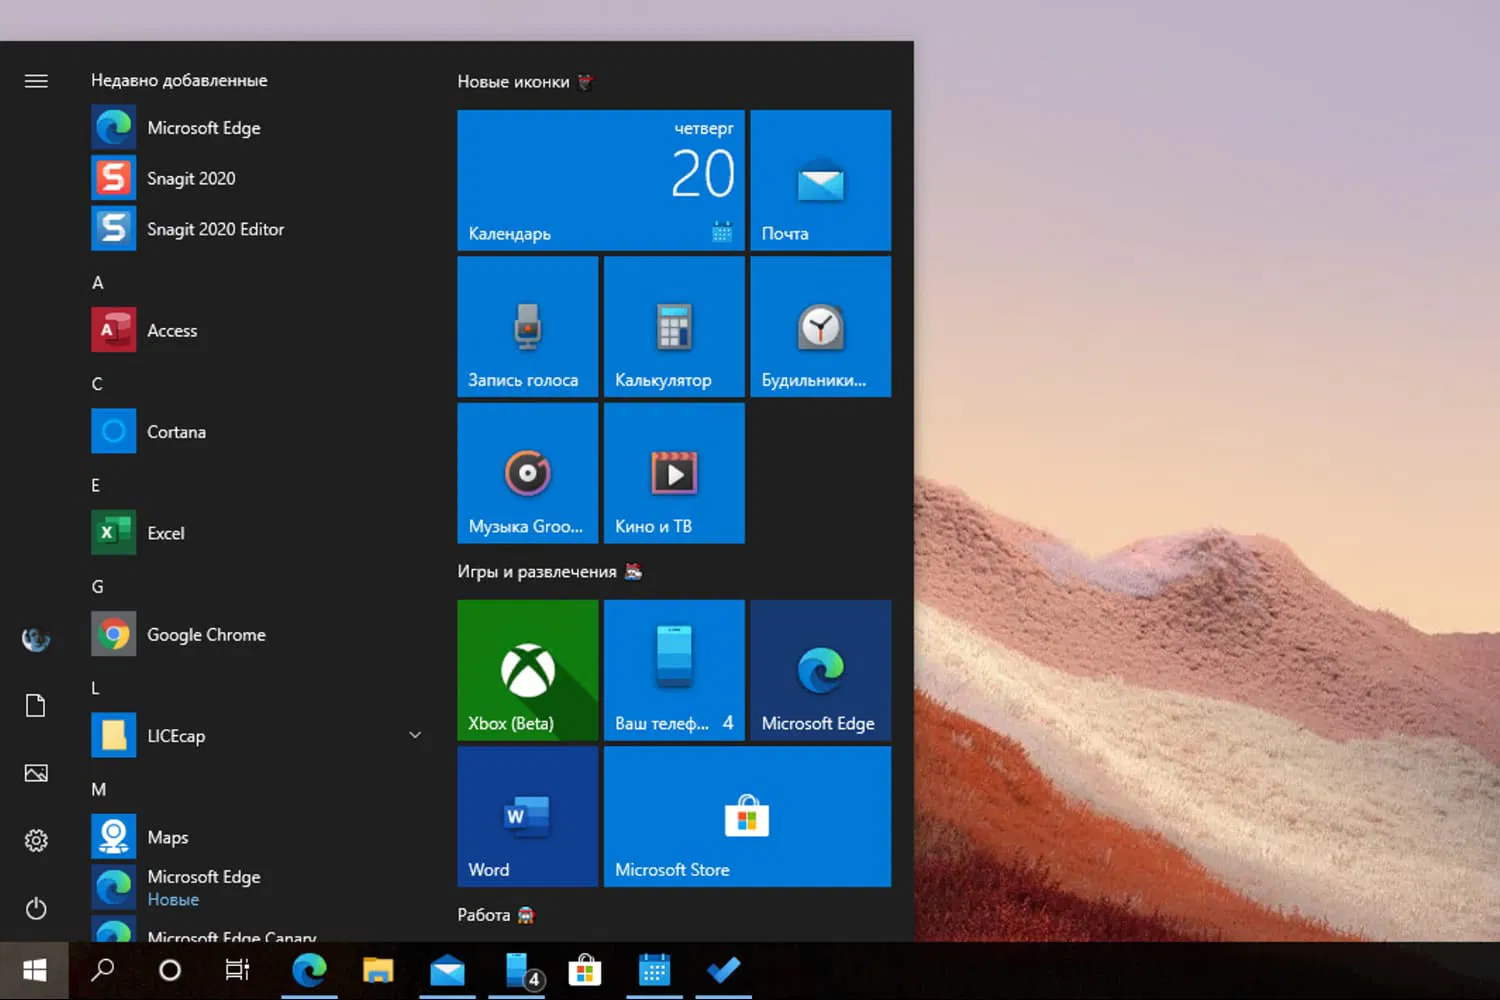
Task: Open the alphabet index via letter A header
Action: pyautogui.click(x=97, y=283)
